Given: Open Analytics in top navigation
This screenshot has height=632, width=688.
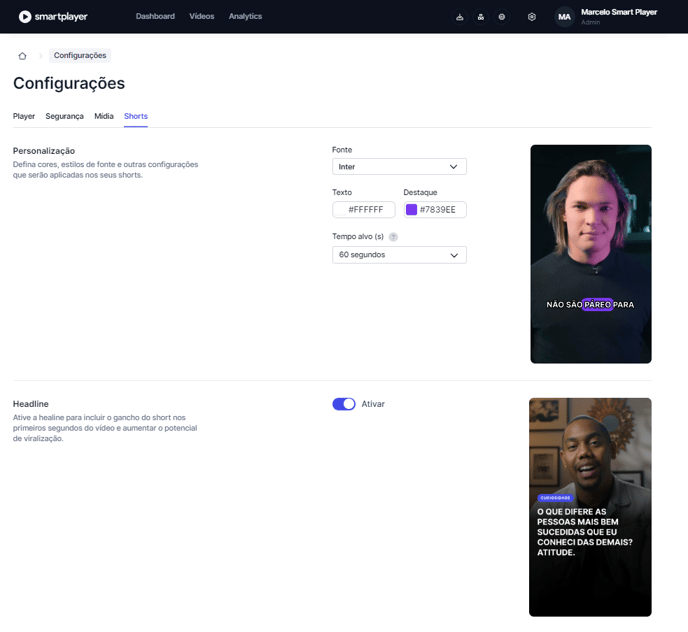Looking at the screenshot, I should click(x=245, y=16).
